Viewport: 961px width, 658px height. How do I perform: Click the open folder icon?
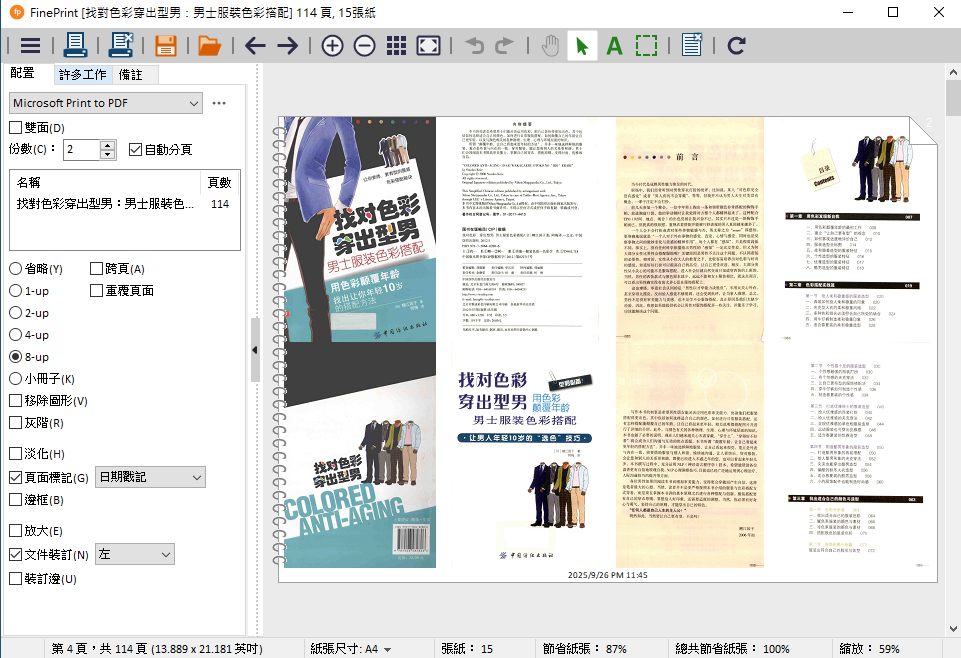pos(209,45)
